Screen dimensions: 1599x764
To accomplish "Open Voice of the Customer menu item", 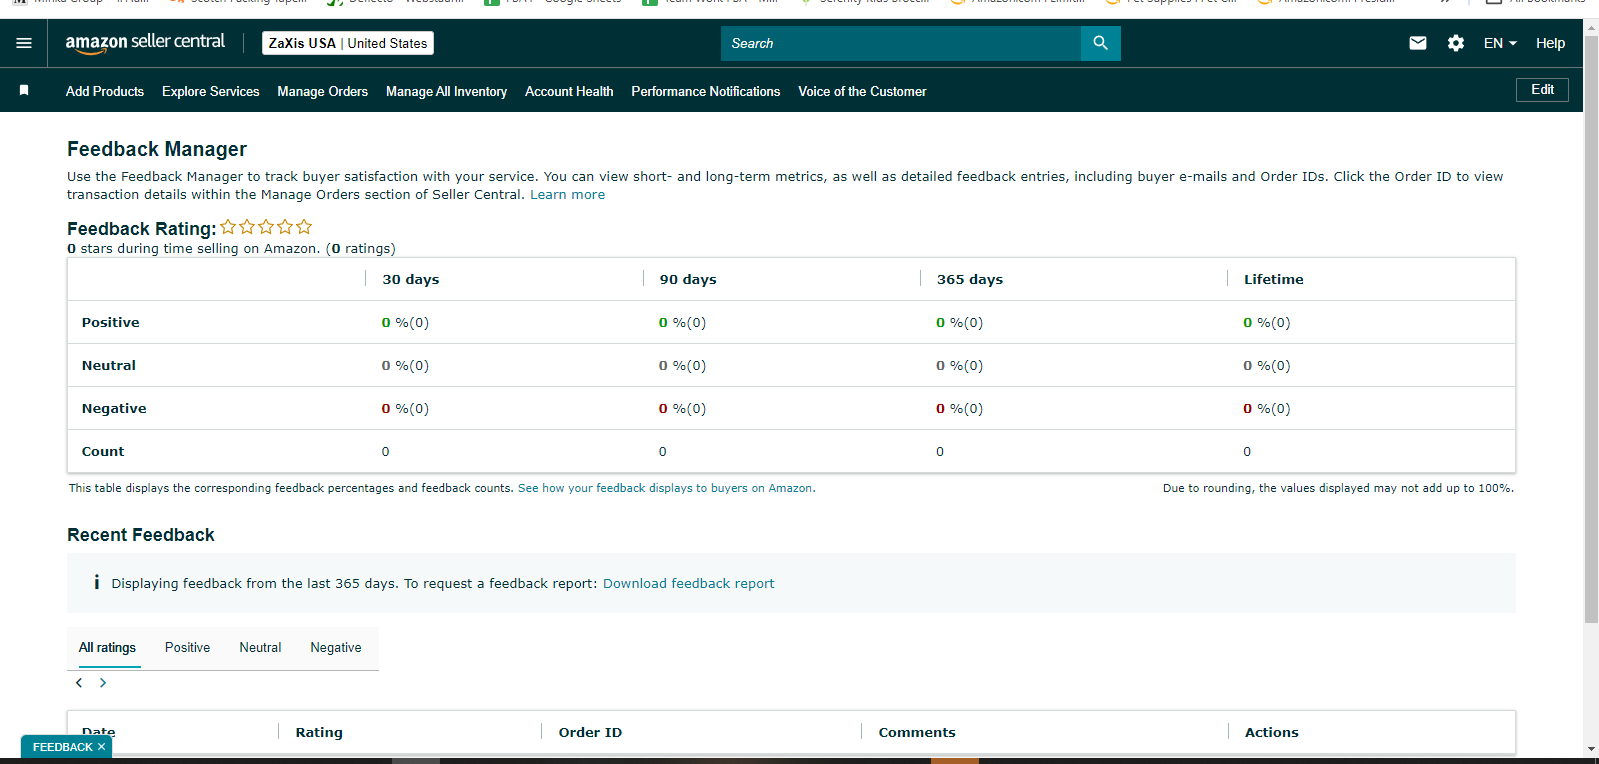I will pyautogui.click(x=862, y=91).
